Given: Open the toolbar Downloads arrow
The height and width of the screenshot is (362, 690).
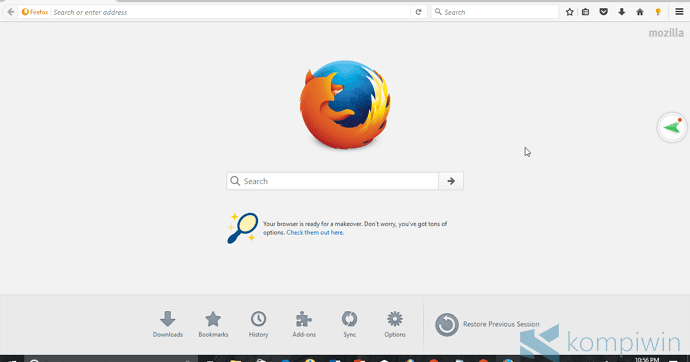Looking at the screenshot, I should [621, 12].
